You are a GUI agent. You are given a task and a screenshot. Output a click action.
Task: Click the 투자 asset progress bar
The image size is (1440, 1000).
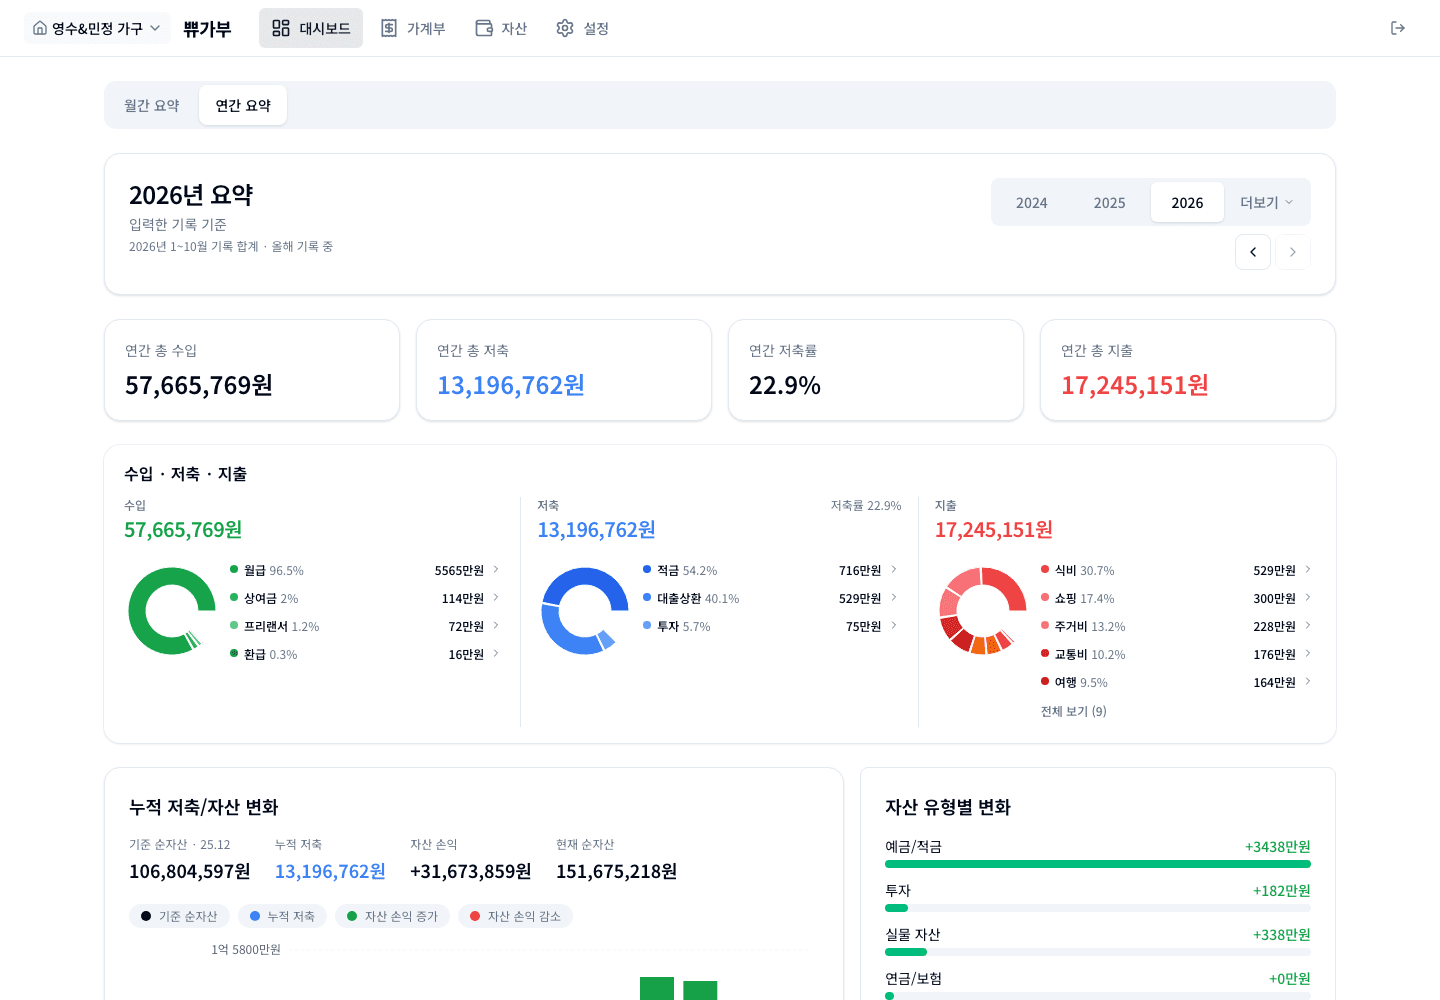click(x=1098, y=908)
